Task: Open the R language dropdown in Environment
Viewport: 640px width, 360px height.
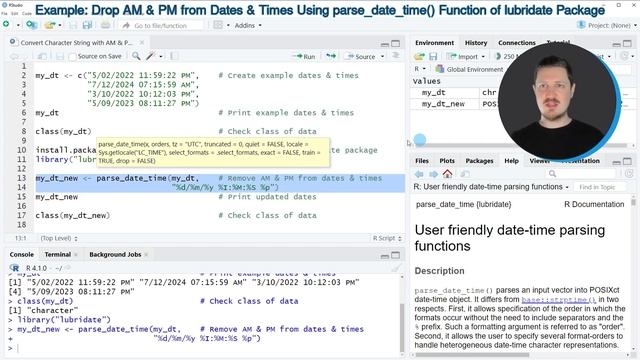Action: 420,69
